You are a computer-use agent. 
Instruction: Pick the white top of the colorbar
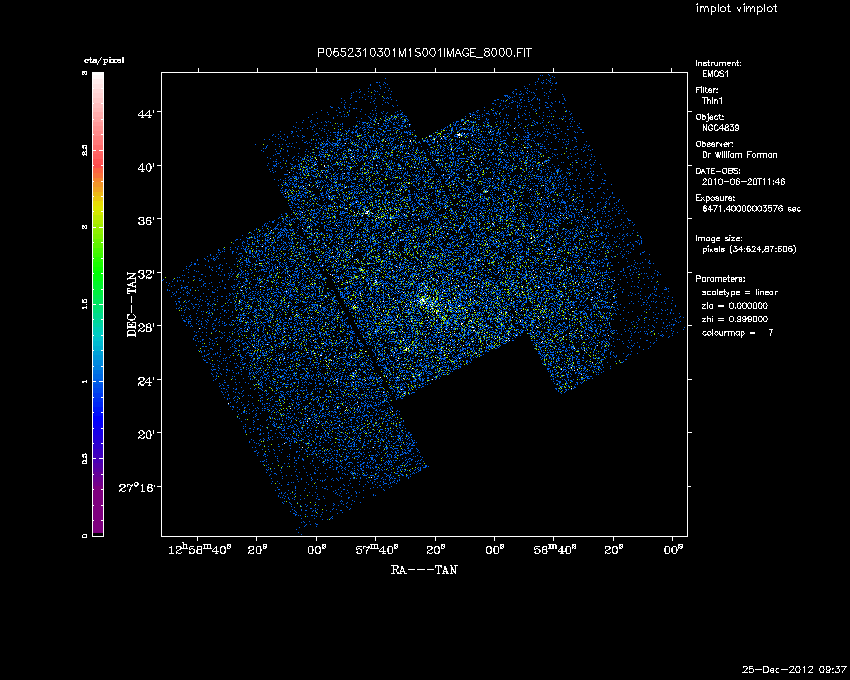pos(98,81)
